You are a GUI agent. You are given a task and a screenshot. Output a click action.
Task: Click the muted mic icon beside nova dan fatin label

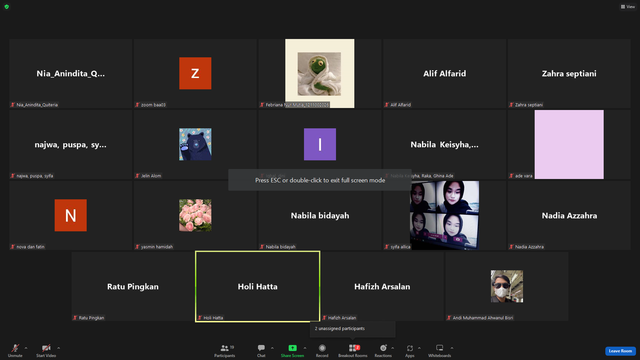pos(13,247)
